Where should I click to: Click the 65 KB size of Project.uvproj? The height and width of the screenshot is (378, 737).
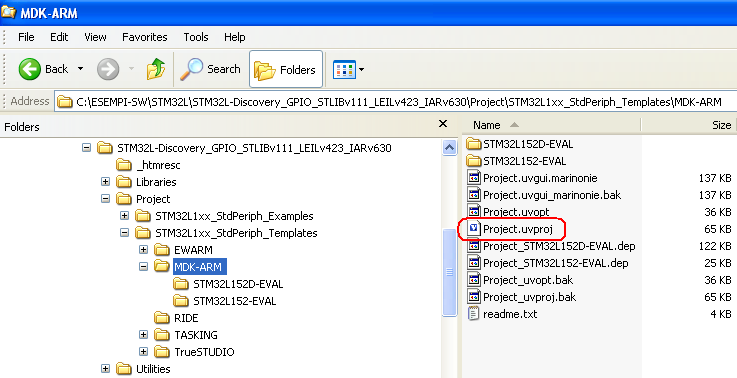pyautogui.click(x=717, y=229)
